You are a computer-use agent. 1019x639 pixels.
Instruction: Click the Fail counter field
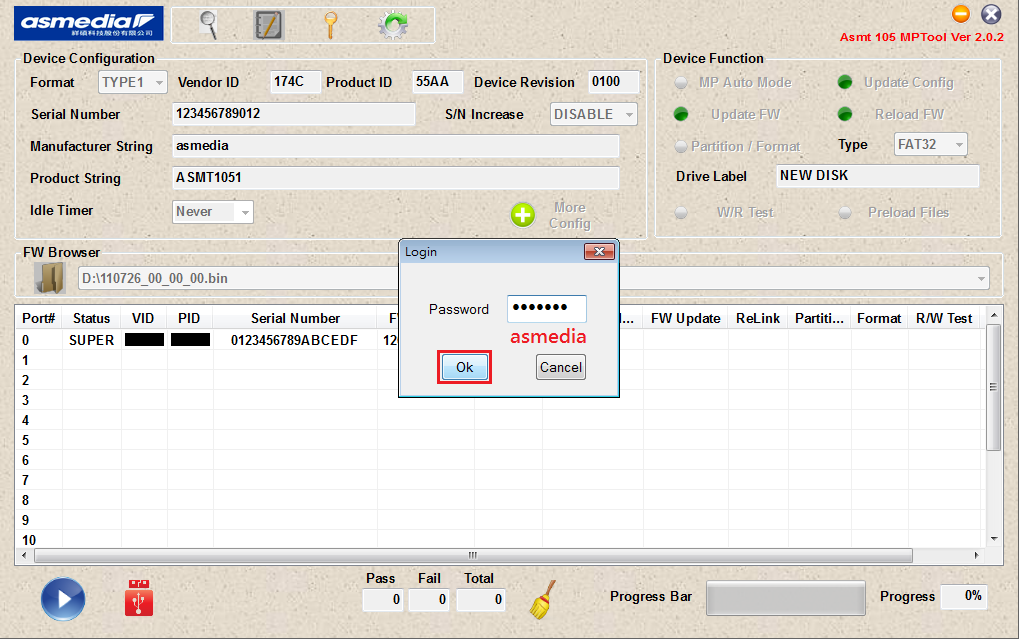click(x=429, y=599)
